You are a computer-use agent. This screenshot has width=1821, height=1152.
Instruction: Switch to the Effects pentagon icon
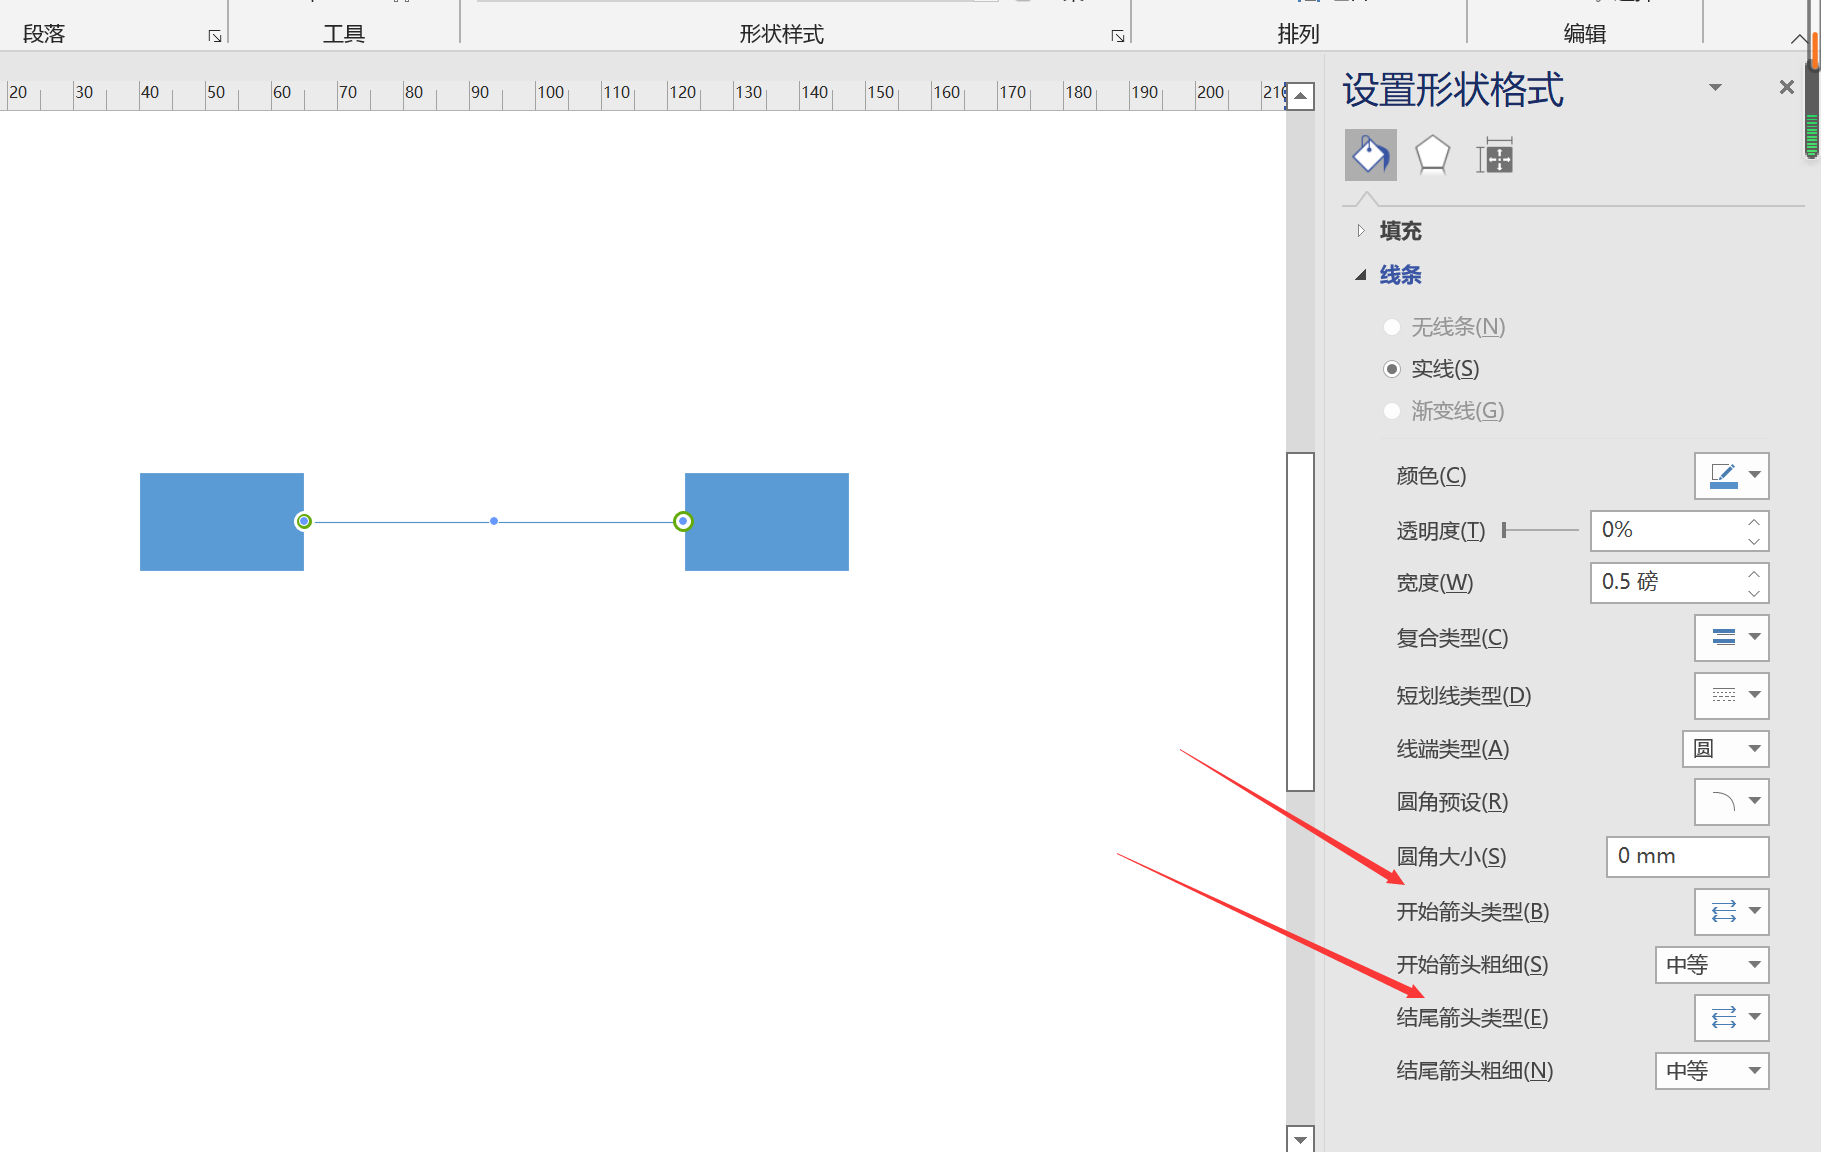click(1431, 155)
